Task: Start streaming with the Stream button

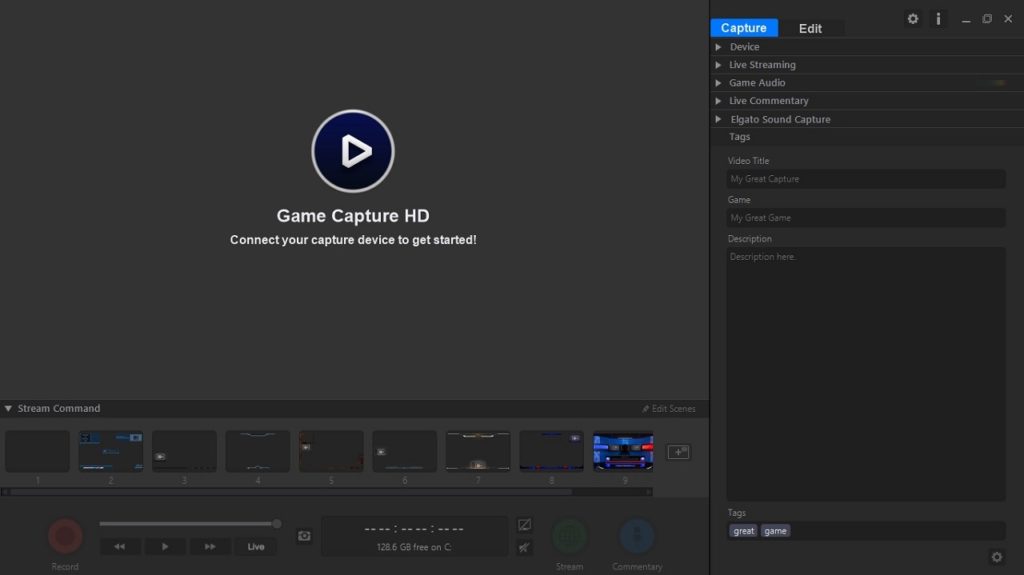Action: [x=569, y=536]
